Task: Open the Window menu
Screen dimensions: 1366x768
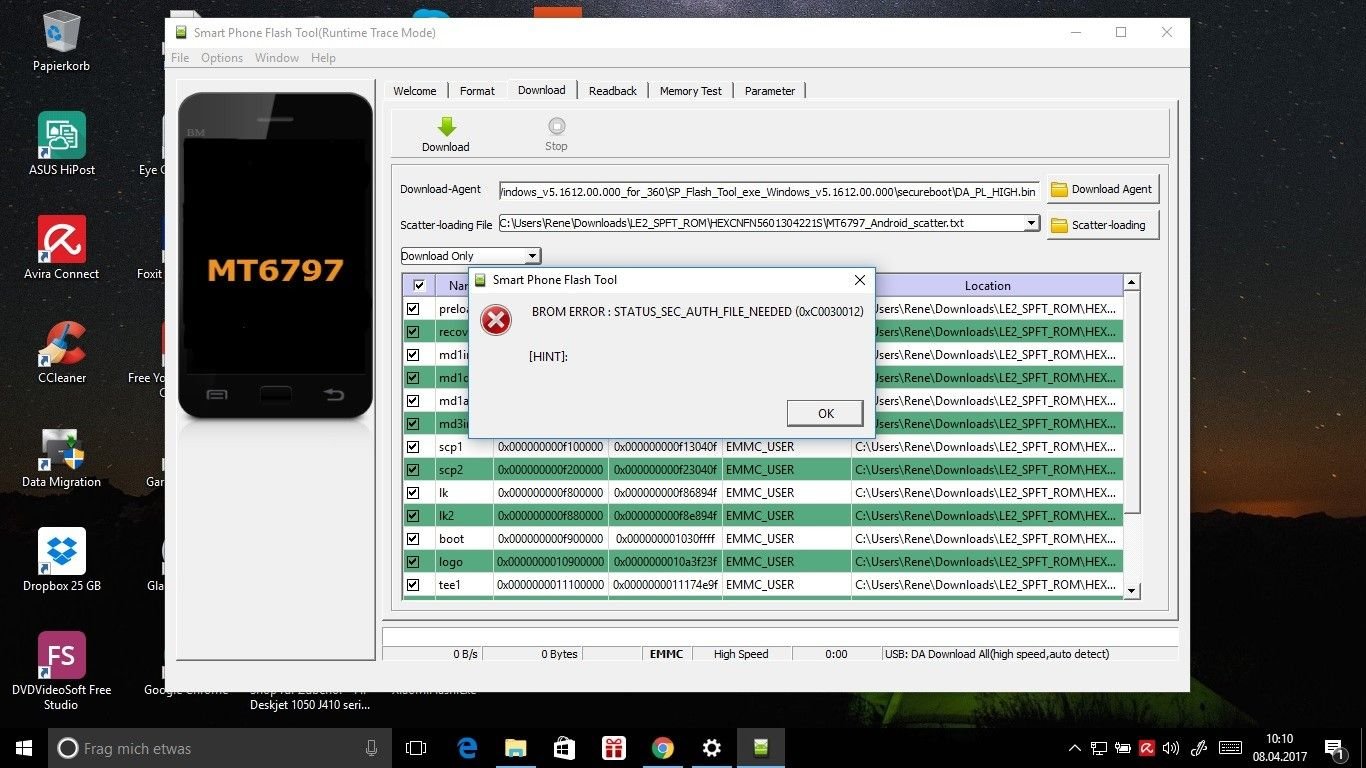Action: pos(277,58)
